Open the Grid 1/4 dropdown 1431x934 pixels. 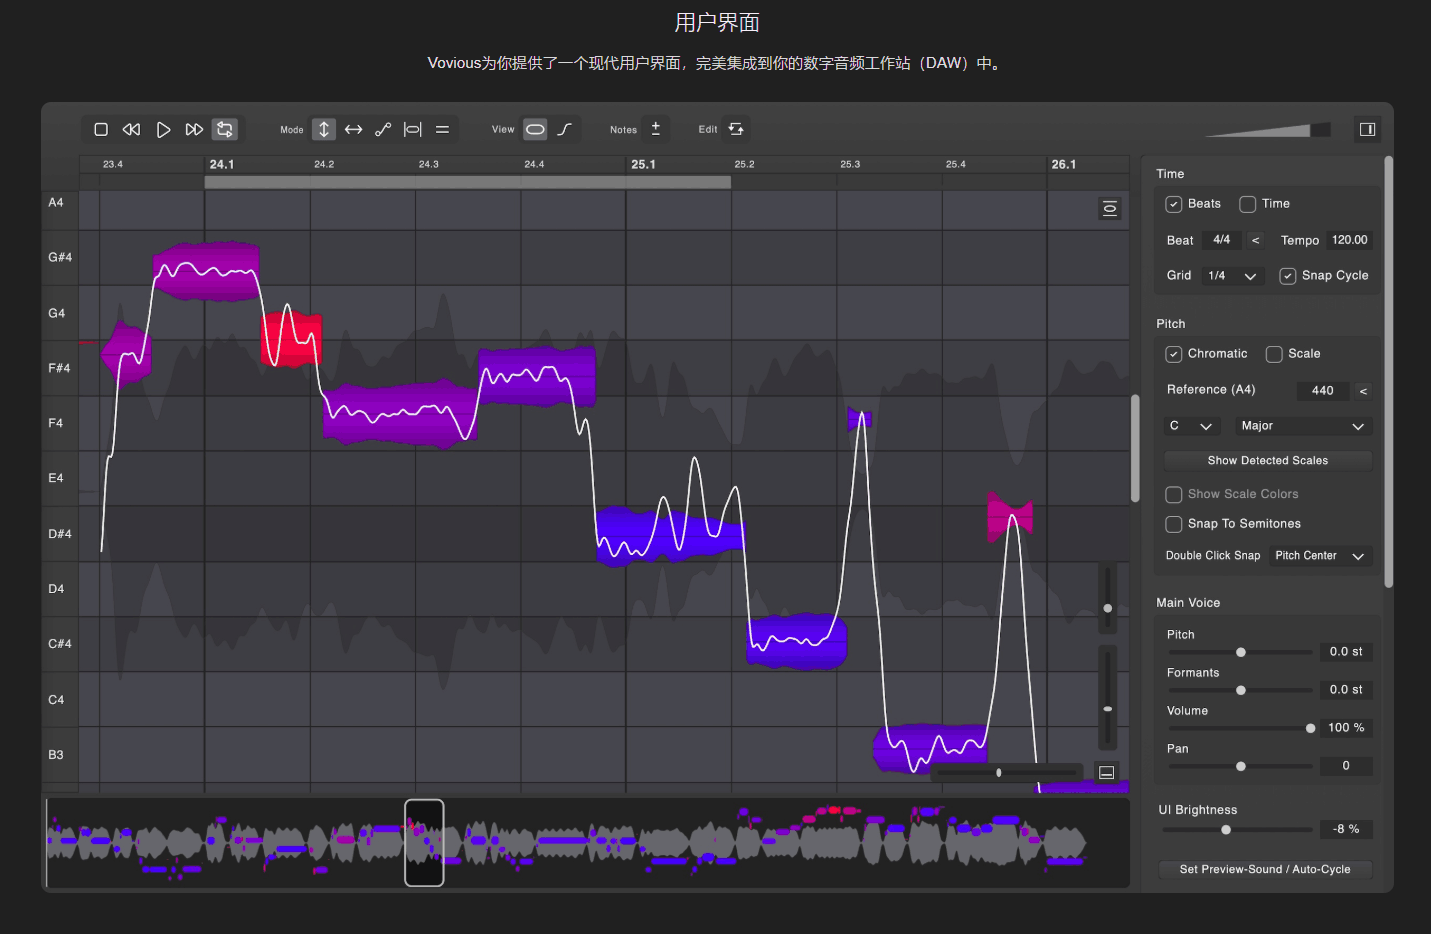[1232, 275]
